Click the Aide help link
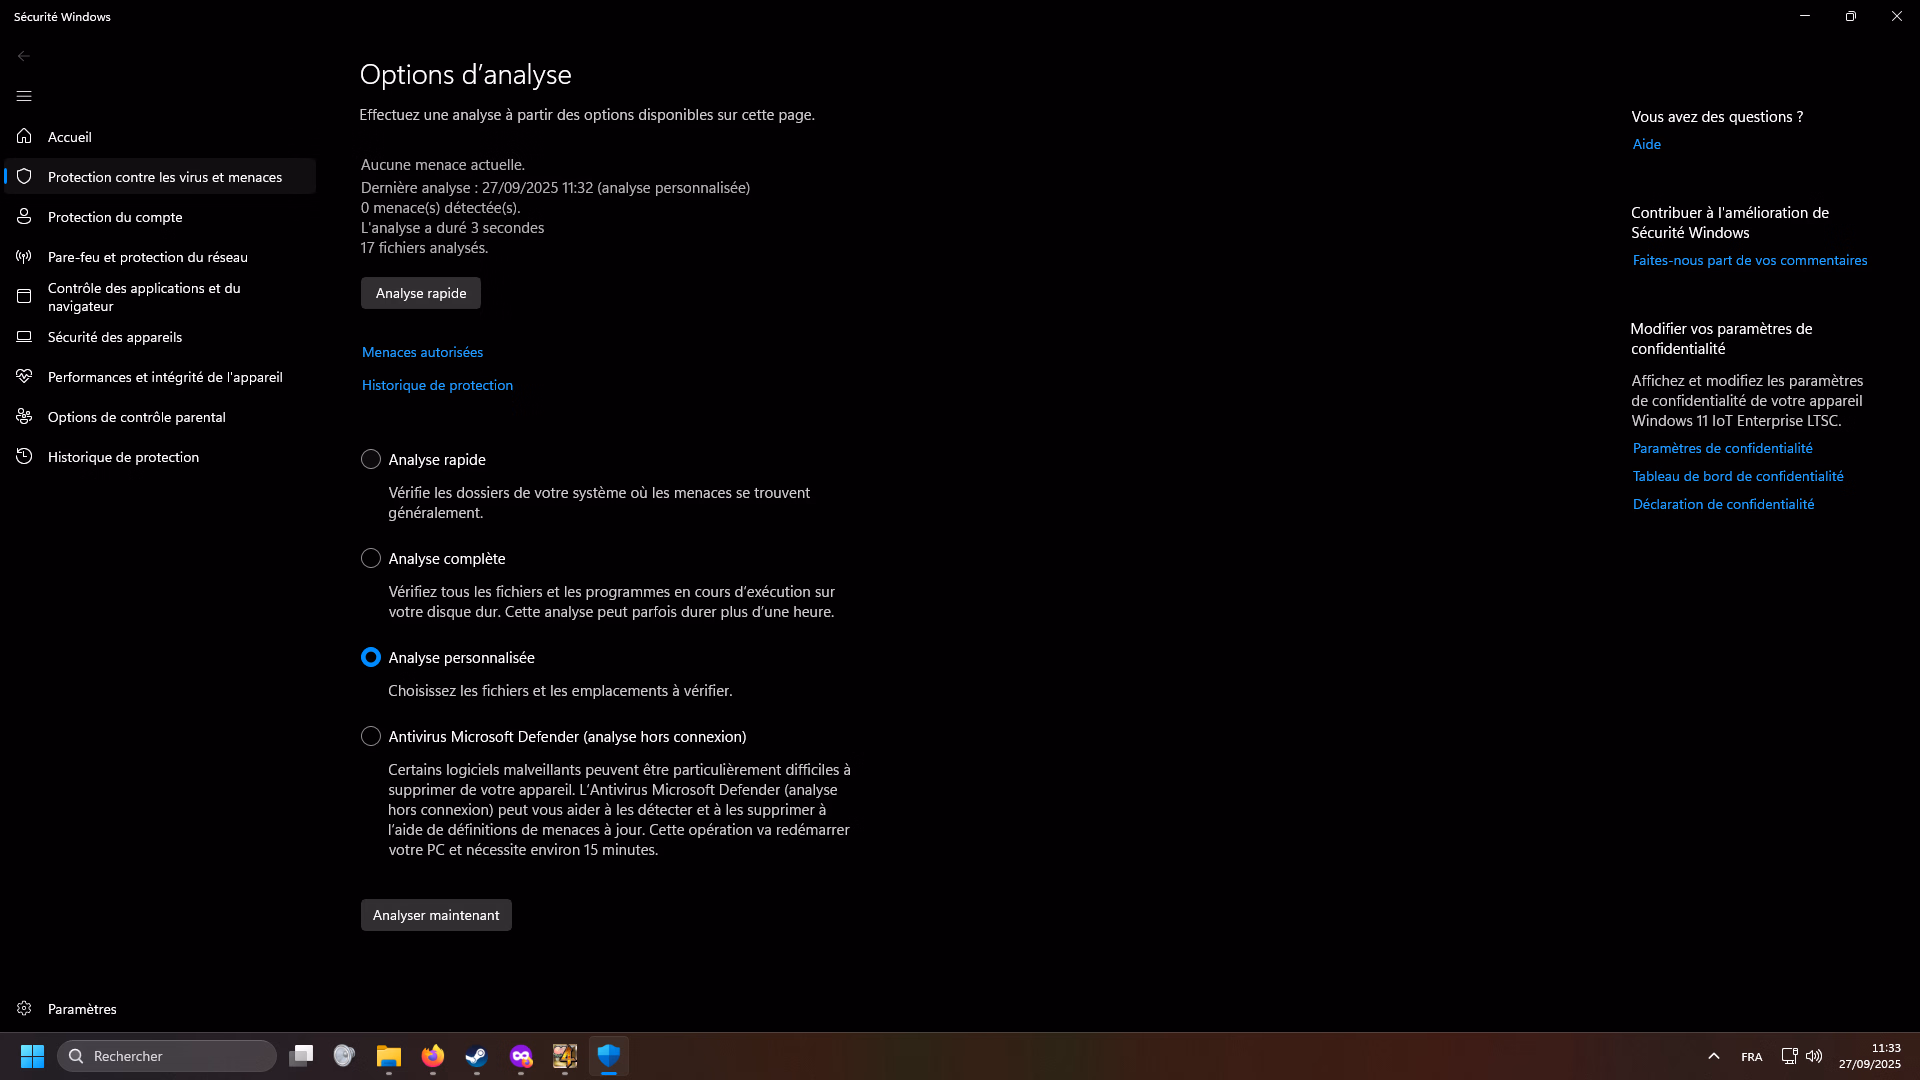This screenshot has height=1080, width=1920. coord(1646,144)
